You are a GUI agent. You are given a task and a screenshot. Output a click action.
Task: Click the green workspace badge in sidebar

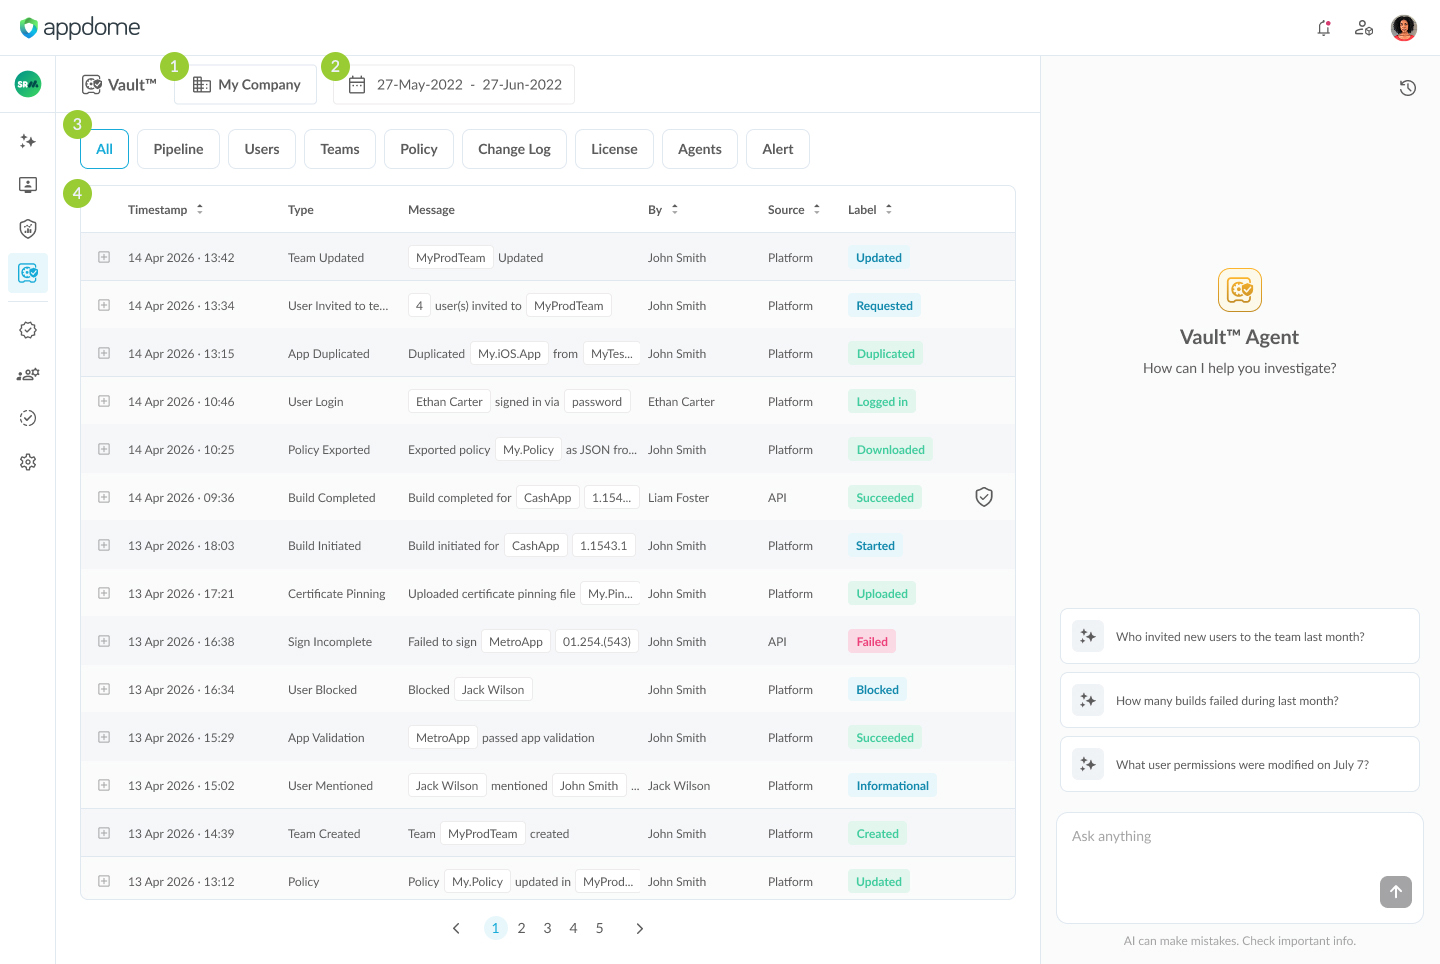point(28,85)
